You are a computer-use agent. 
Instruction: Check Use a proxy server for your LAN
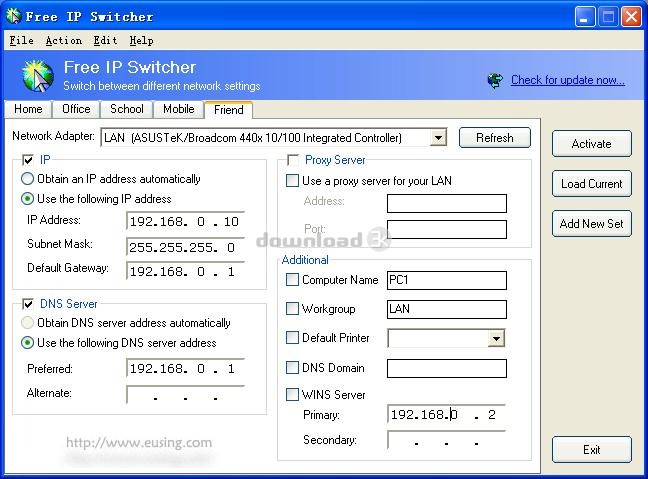pos(292,181)
